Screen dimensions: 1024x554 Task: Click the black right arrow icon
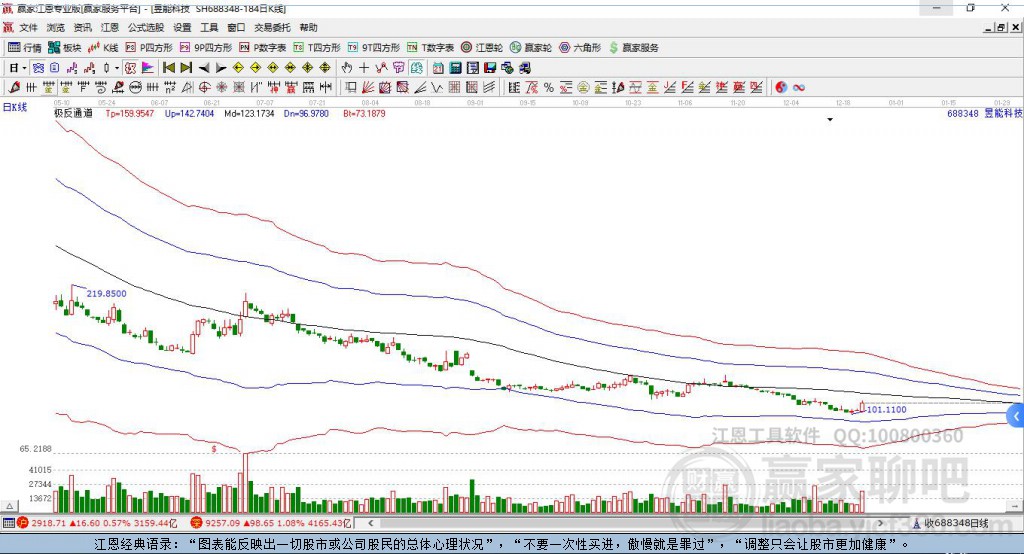point(221,68)
